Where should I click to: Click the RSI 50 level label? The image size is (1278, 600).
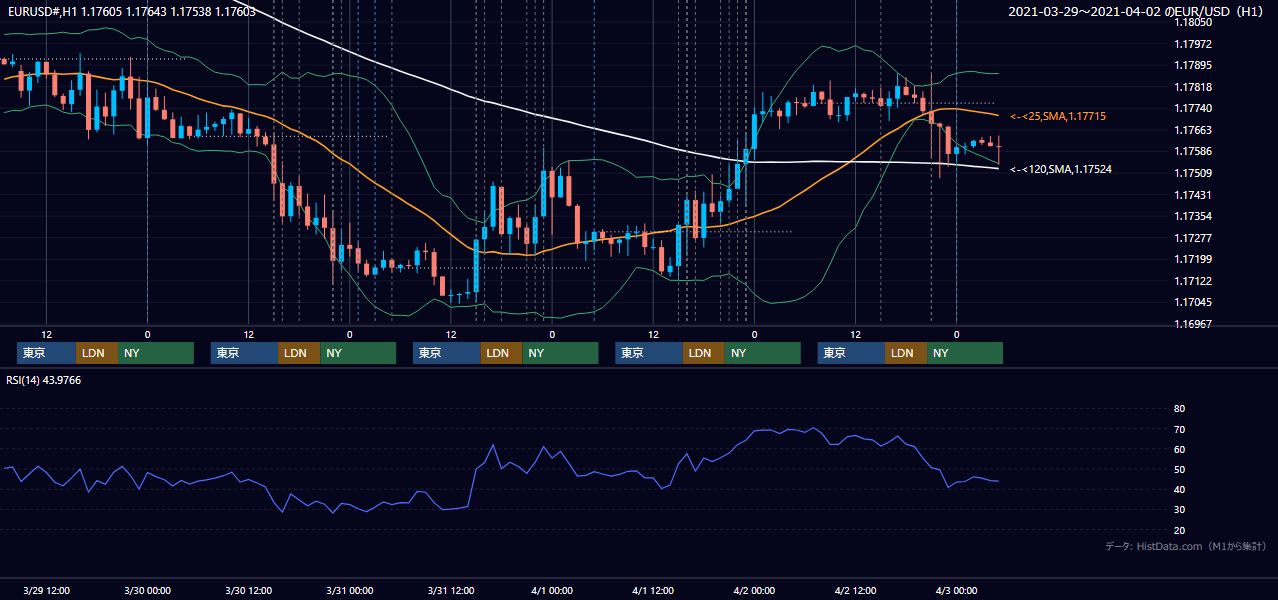[x=1179, y=469]
